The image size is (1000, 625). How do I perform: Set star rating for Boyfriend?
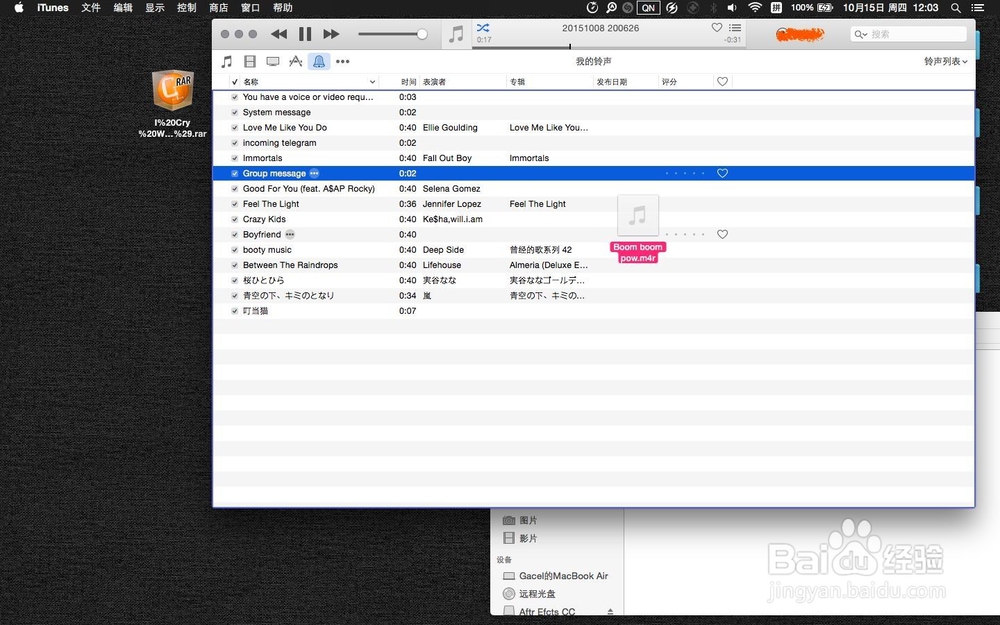click(x=685, y=235)
